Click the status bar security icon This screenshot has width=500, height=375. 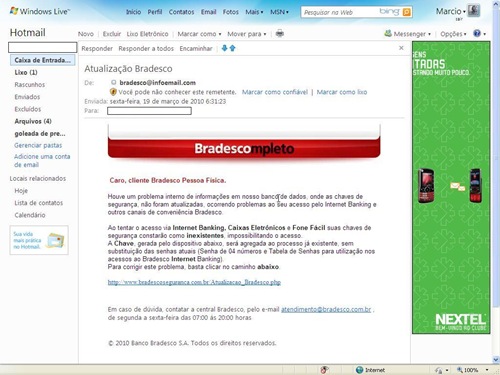point(324,369)
